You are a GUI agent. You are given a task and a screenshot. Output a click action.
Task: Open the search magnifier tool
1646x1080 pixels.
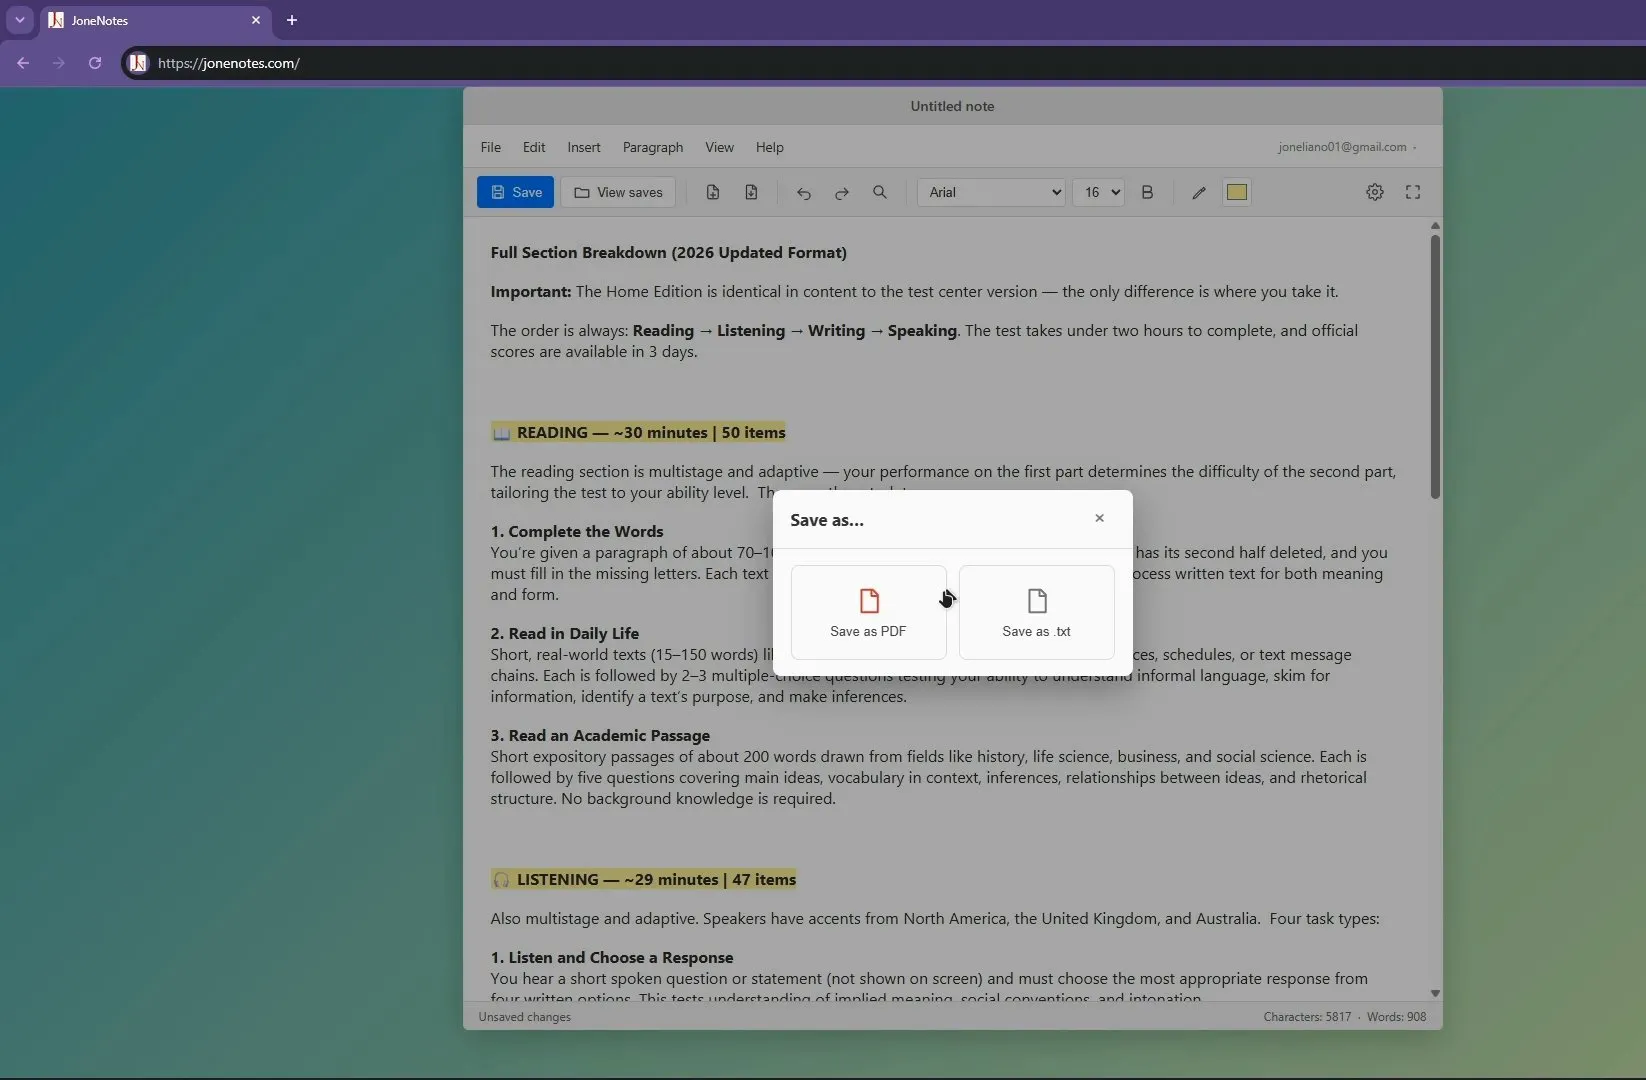[x=879, y=192]
